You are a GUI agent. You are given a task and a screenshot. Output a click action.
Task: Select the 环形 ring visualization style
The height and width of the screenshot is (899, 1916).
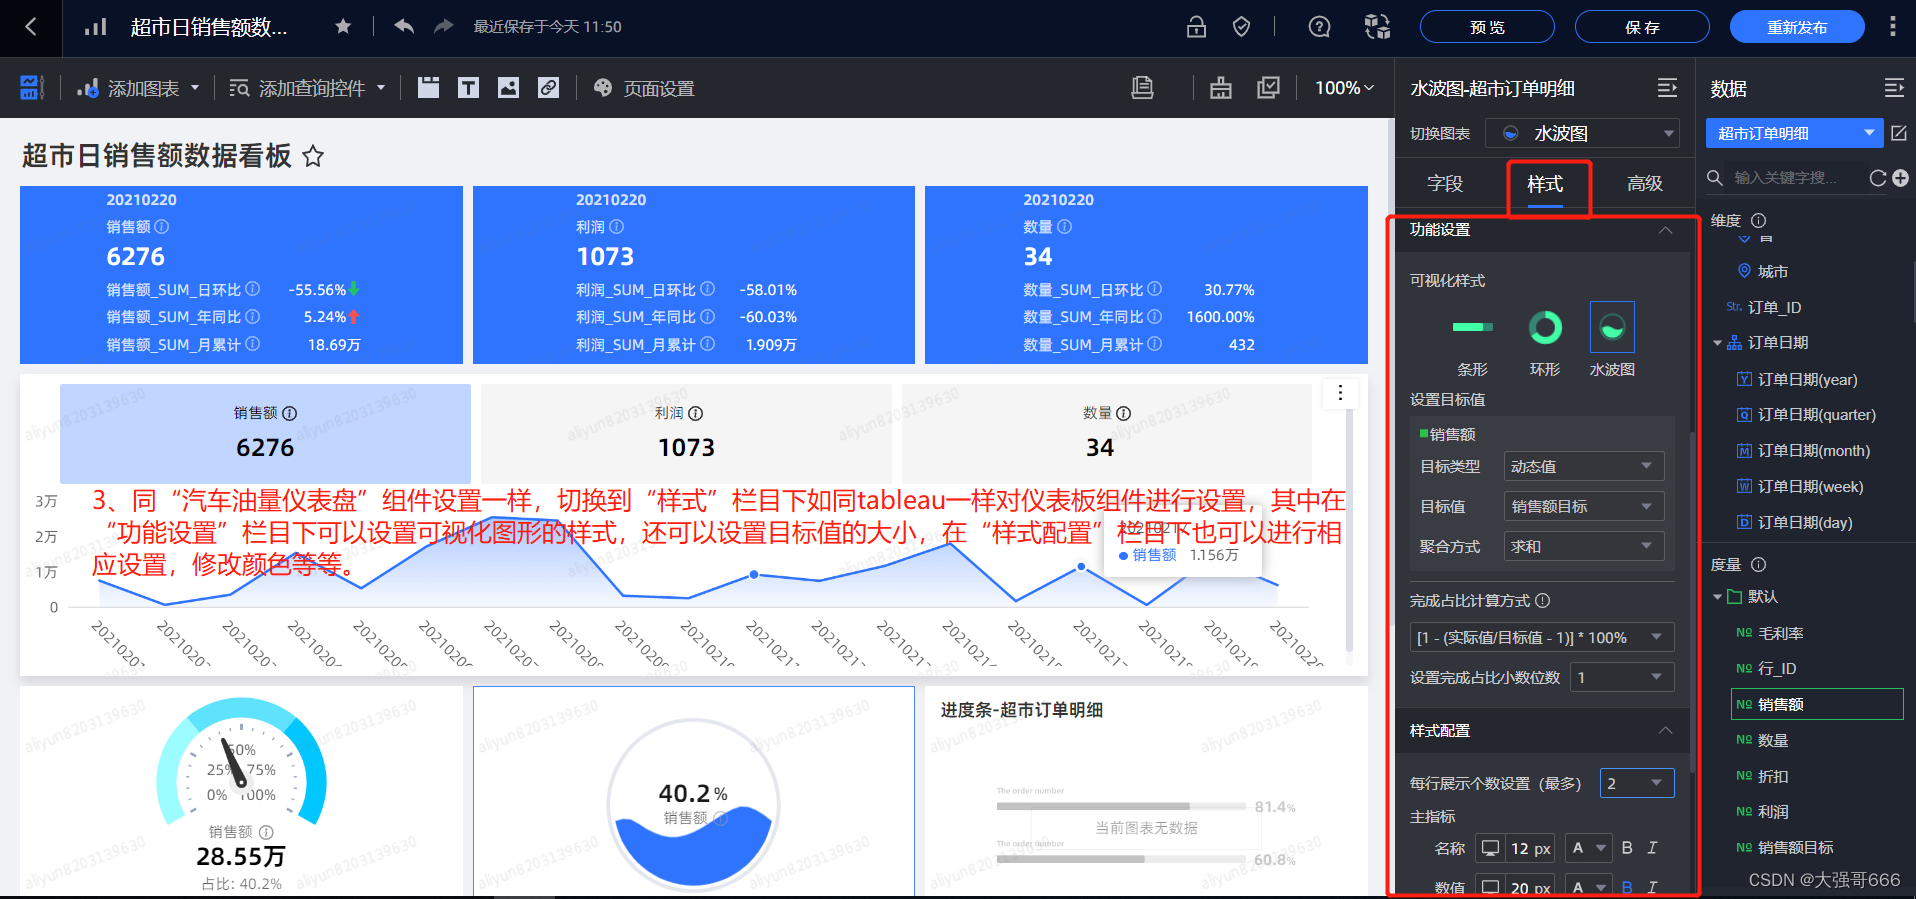(x=1545, y=342)
